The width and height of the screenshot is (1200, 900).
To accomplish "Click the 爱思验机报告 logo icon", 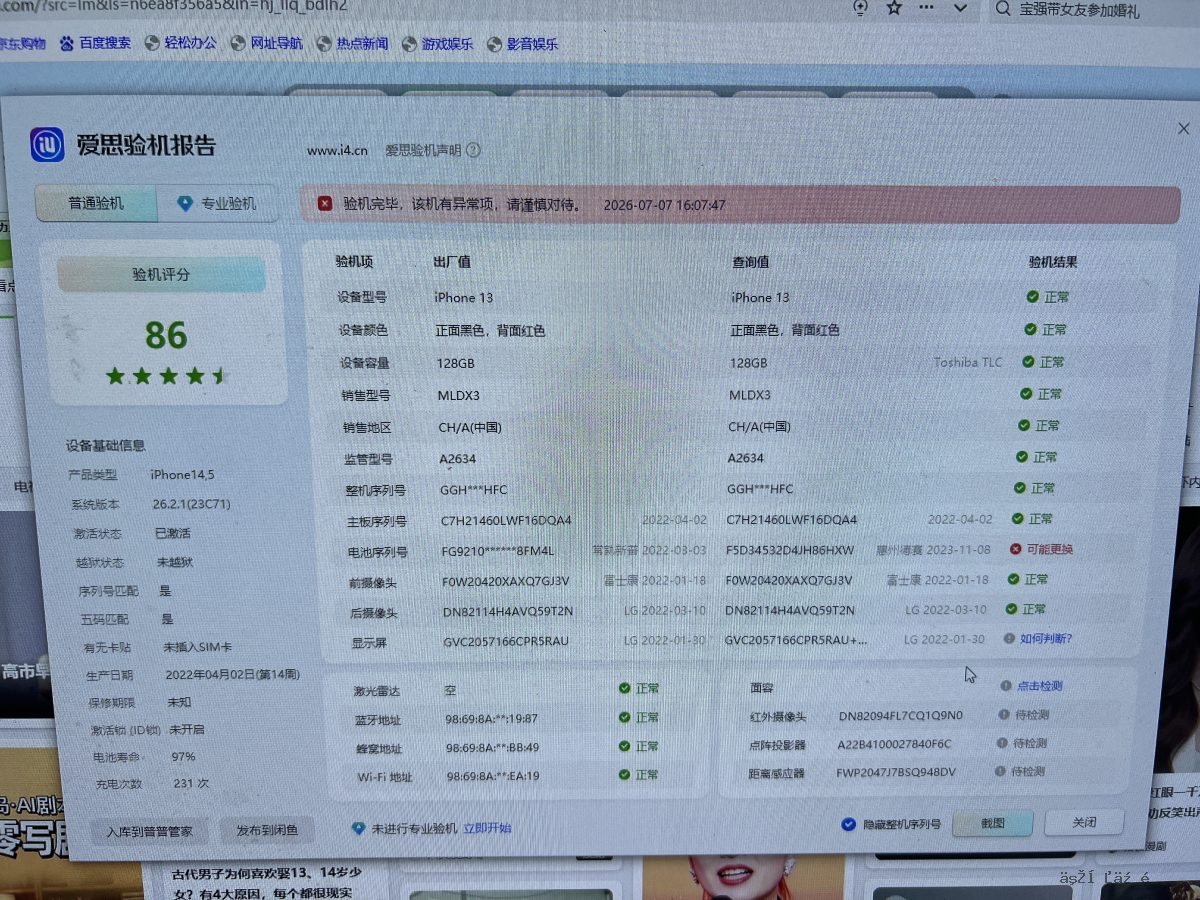I will pyautogui.click(x=47, y=145).
